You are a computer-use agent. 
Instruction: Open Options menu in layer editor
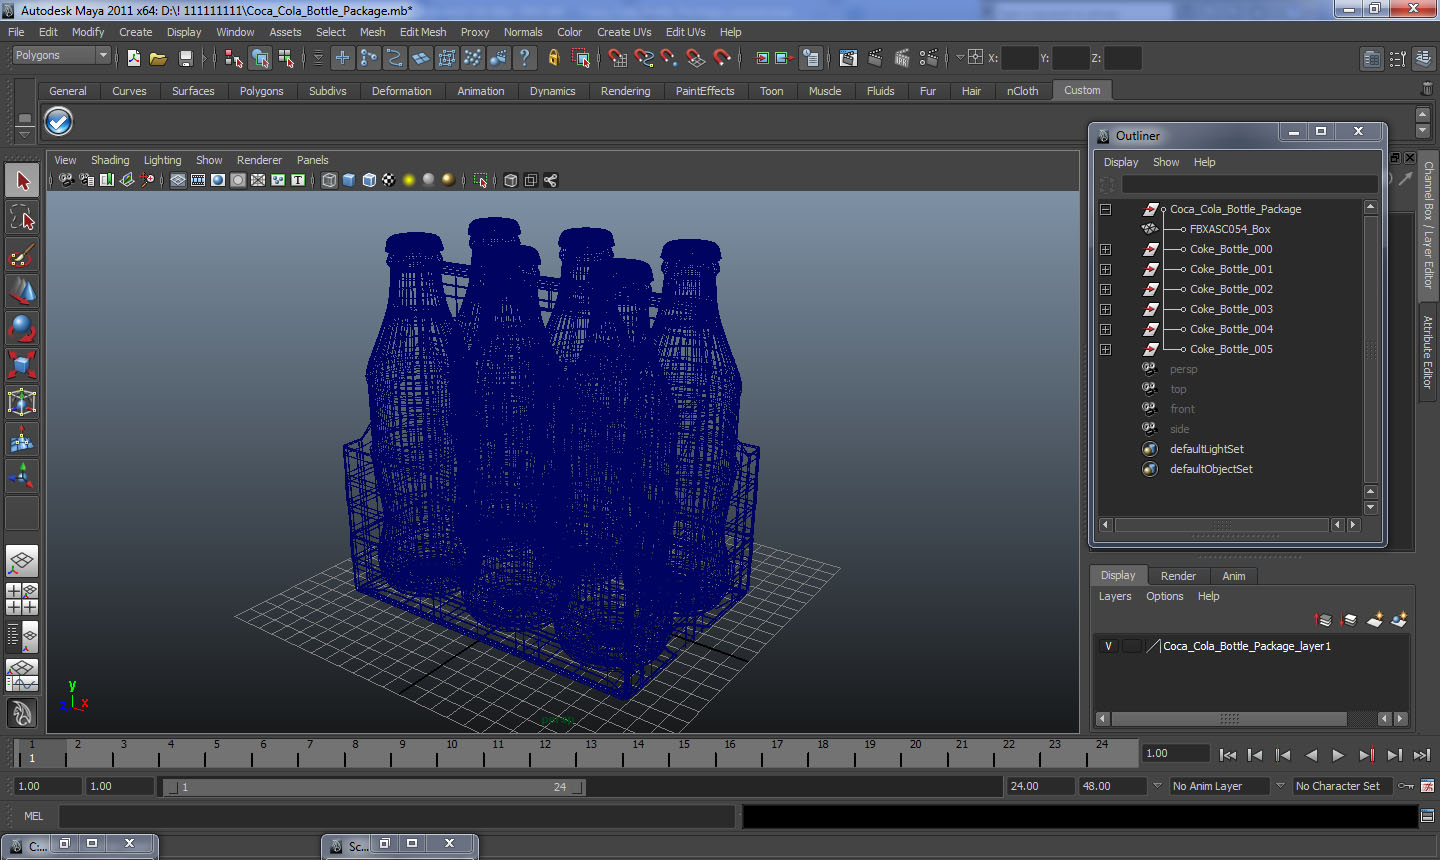tap(1165, 596)
